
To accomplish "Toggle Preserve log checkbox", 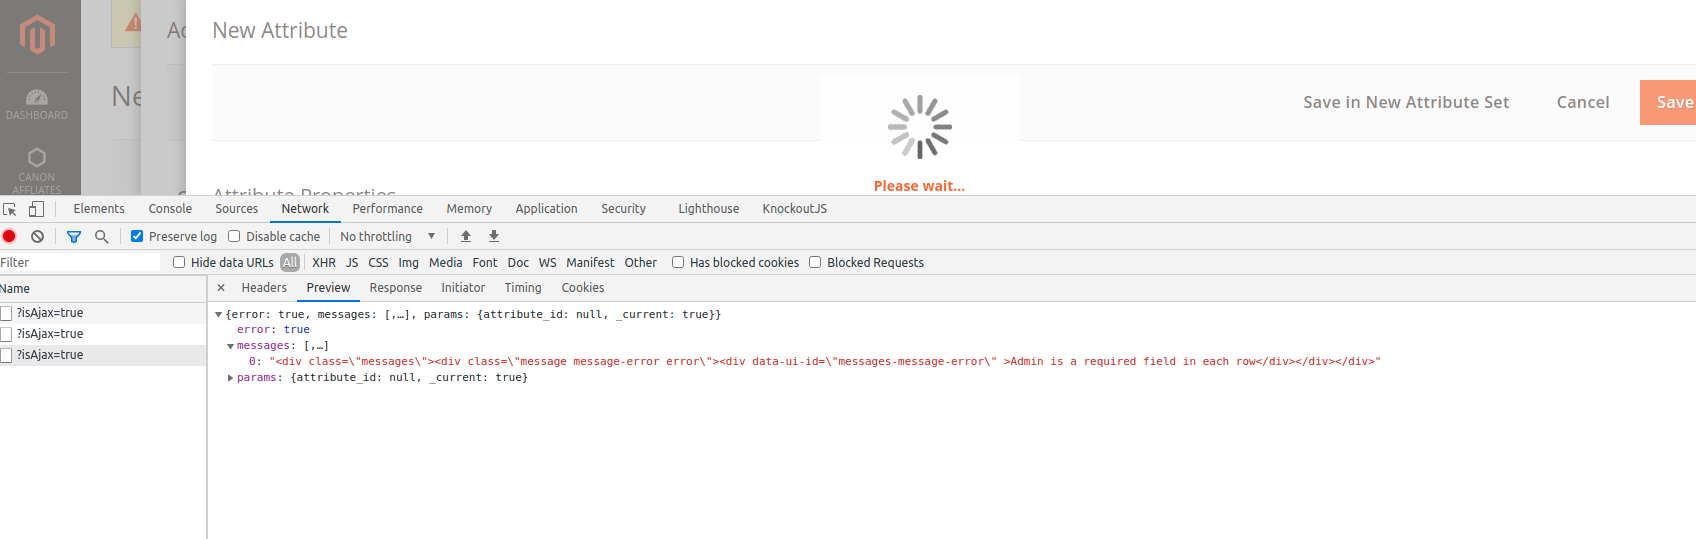I will [137, 237].
